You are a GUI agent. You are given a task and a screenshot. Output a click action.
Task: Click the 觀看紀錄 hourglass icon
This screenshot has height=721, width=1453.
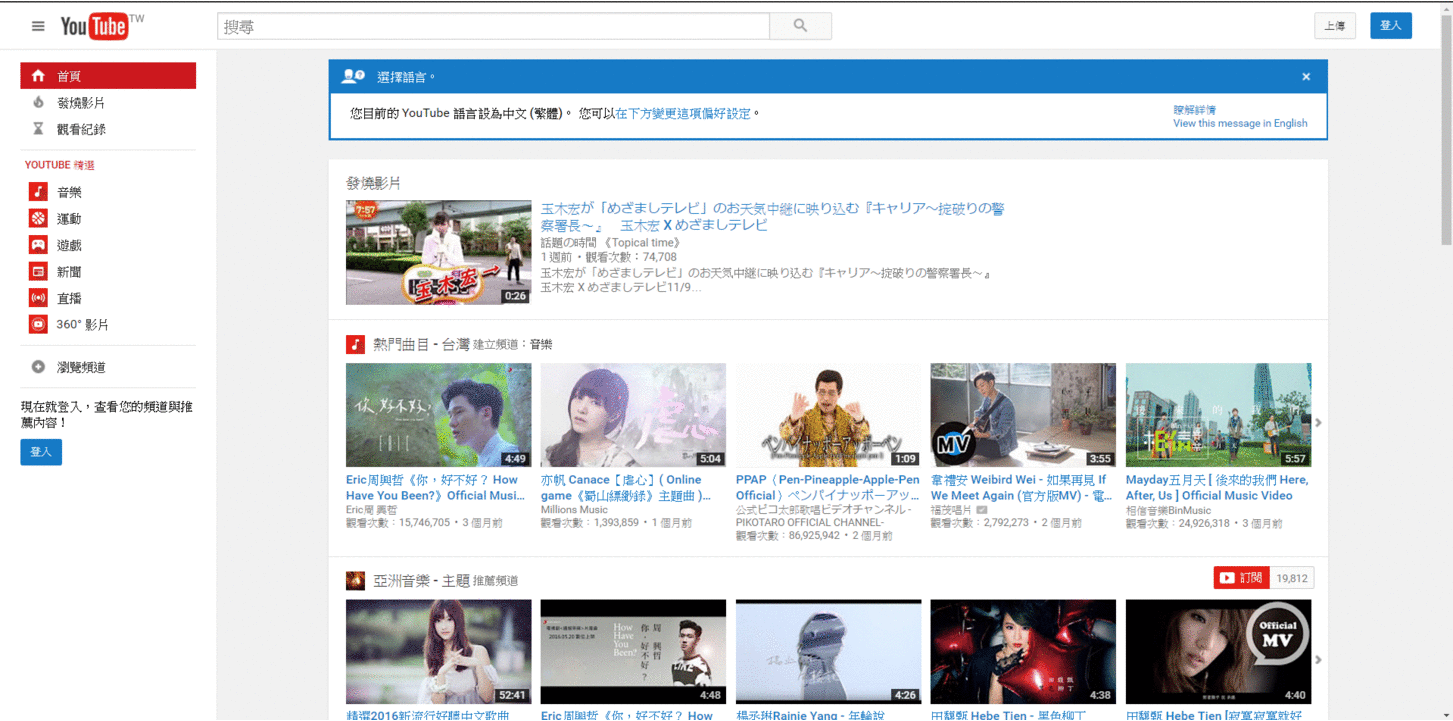click(38, 129)
